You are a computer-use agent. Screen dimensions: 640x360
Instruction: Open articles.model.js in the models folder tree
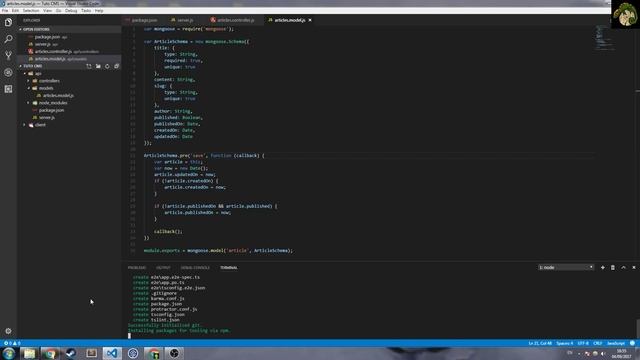tap(58, 96)
